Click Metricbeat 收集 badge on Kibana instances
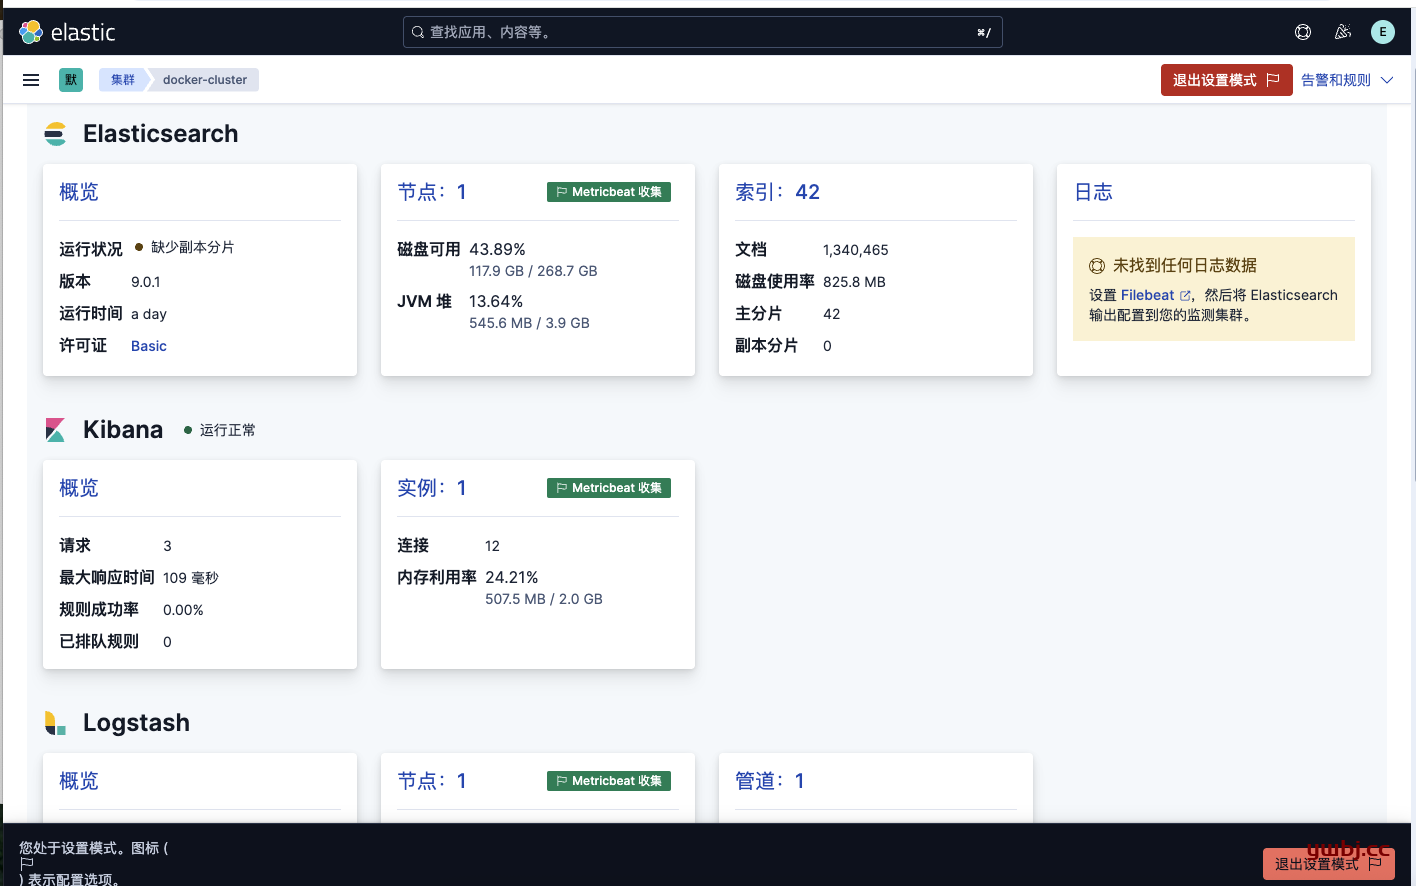1416x886 pixels. click(609, 488)
